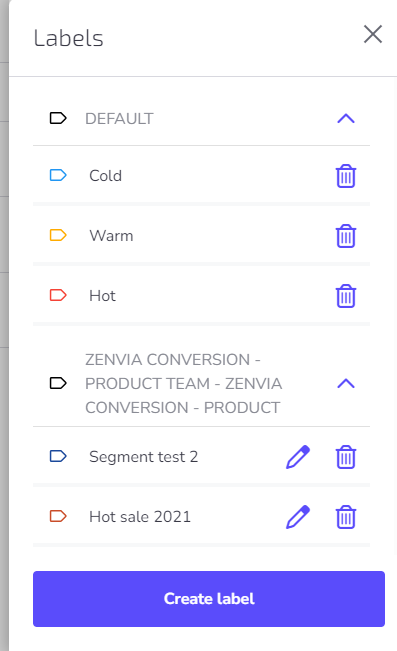This screenshot has width=397, height=651.
Task: Delete the Hot sale 2021 label
Action: tap(346, 517)
